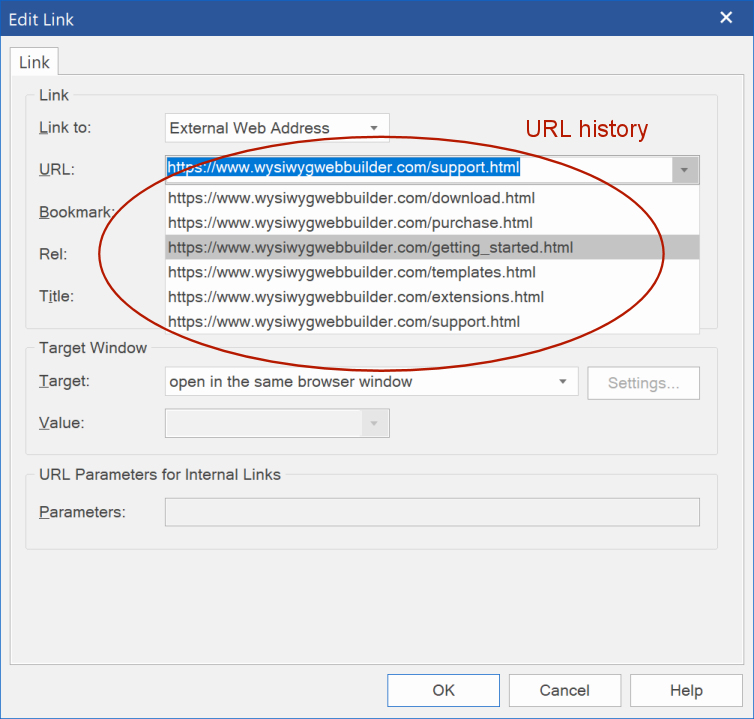The image size is (754, 719).
Task: Click the disabled Settings... button
Action: tap(643, 383)
